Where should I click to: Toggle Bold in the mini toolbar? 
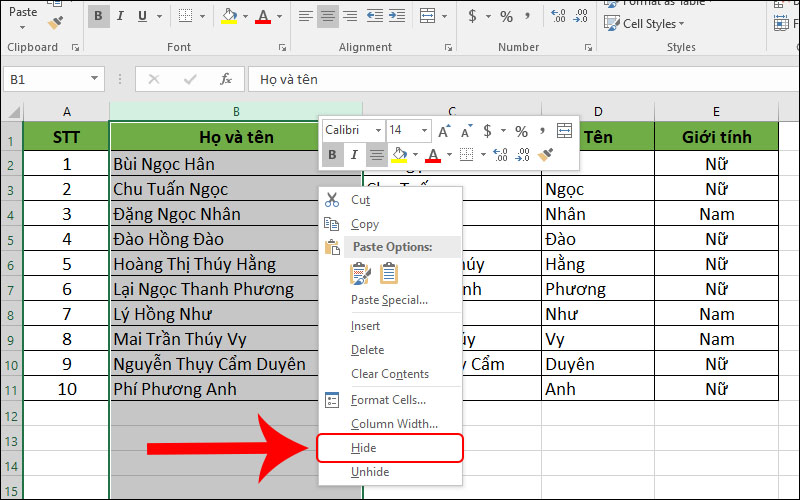click(332, 155)
